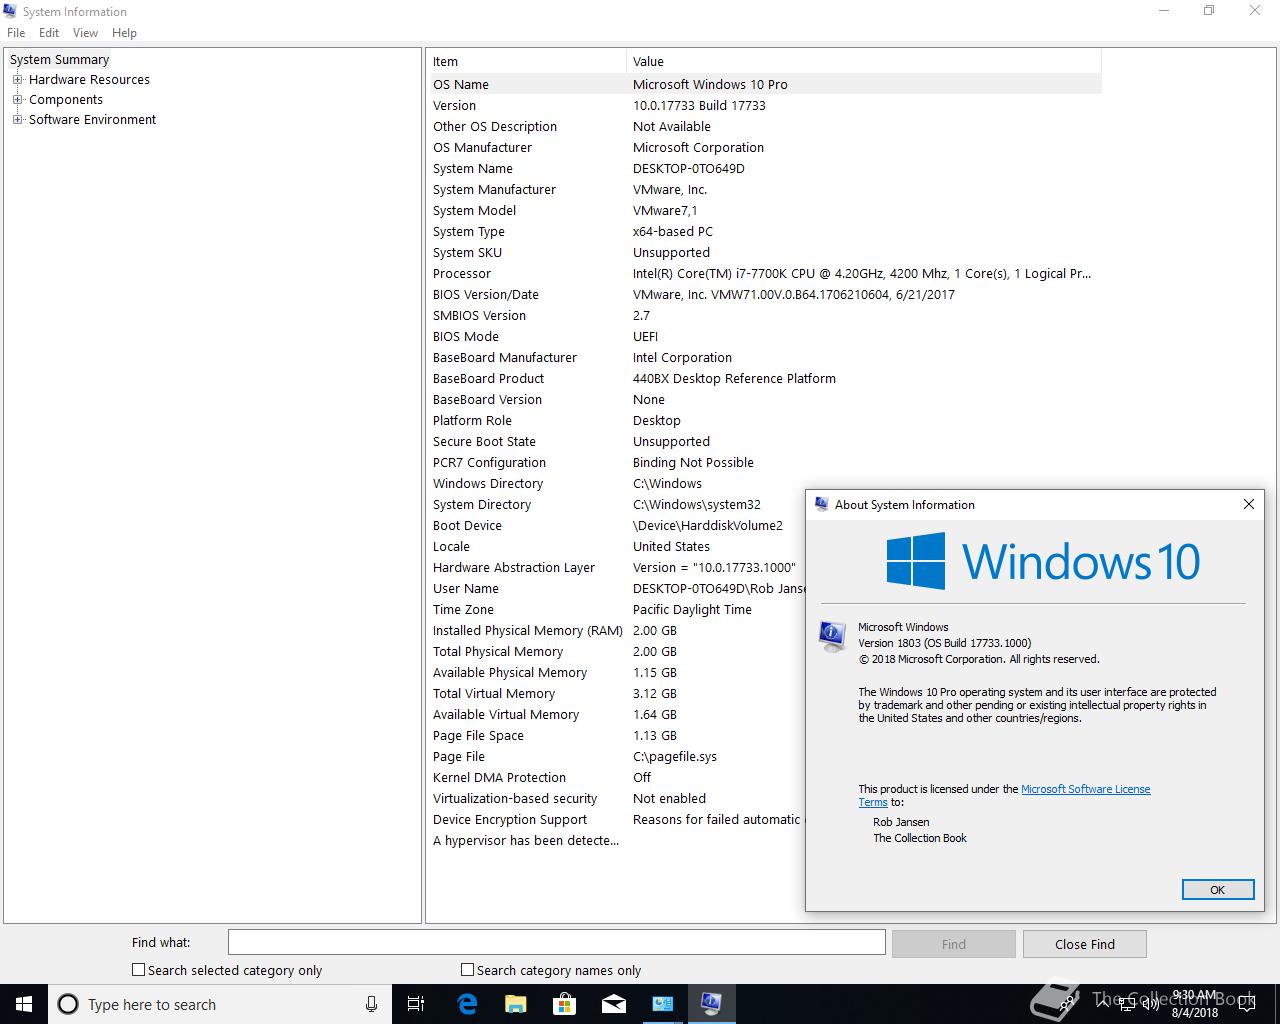Select the System Information taskbar icon

(x=711, y=1004)
